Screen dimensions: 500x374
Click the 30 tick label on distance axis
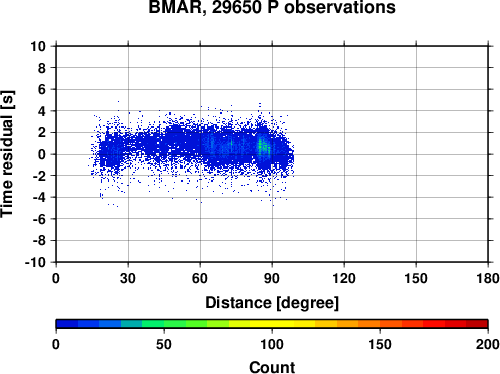pyautogui.click(x=128, y=278)
